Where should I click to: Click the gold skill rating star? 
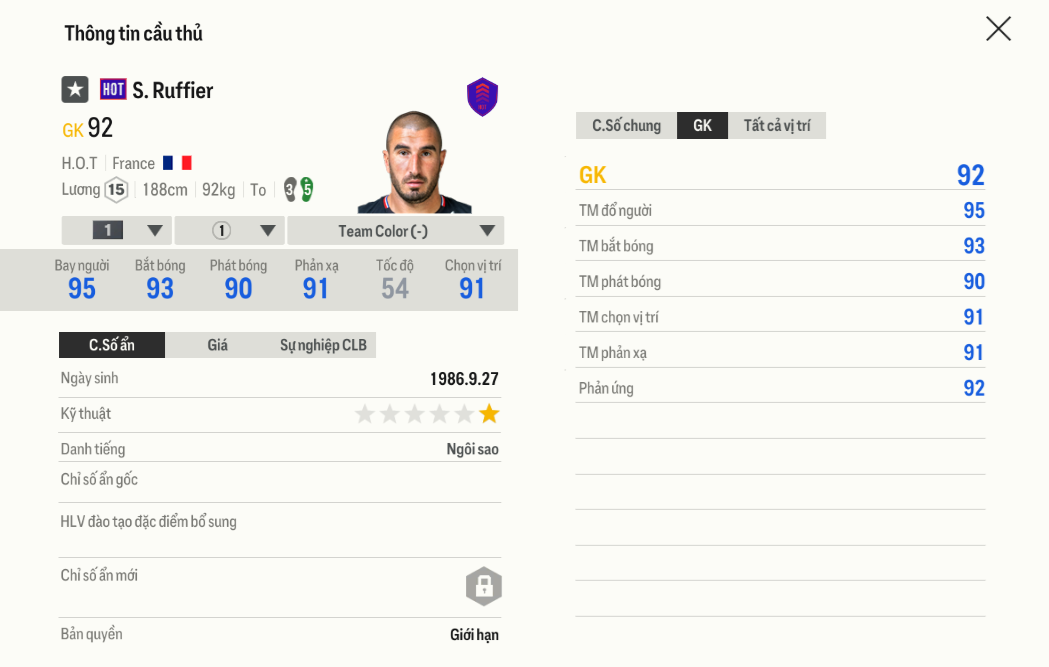[x=489, y=414]
